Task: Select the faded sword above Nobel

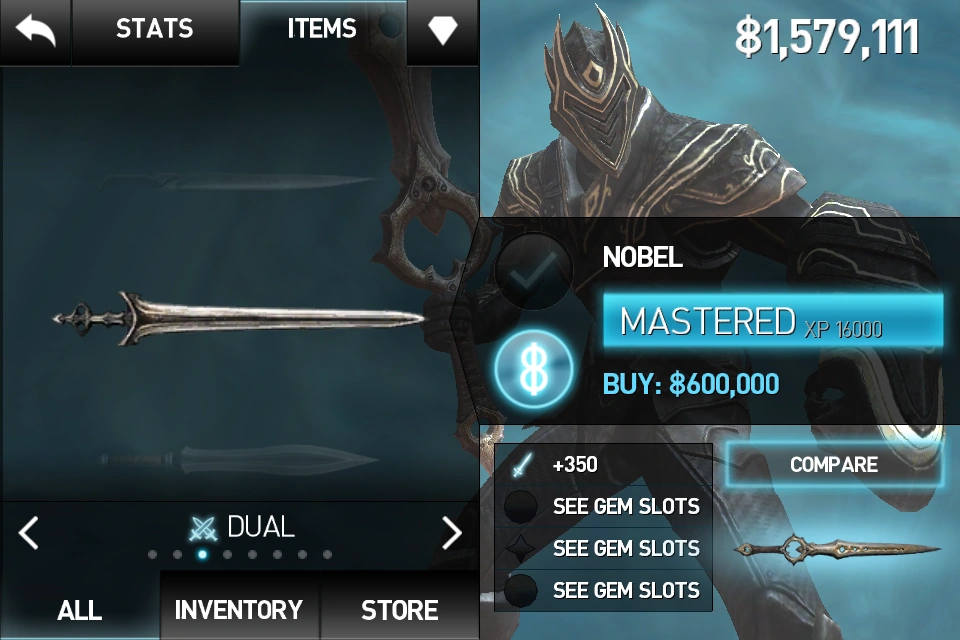Action: (x=239, y=181)
